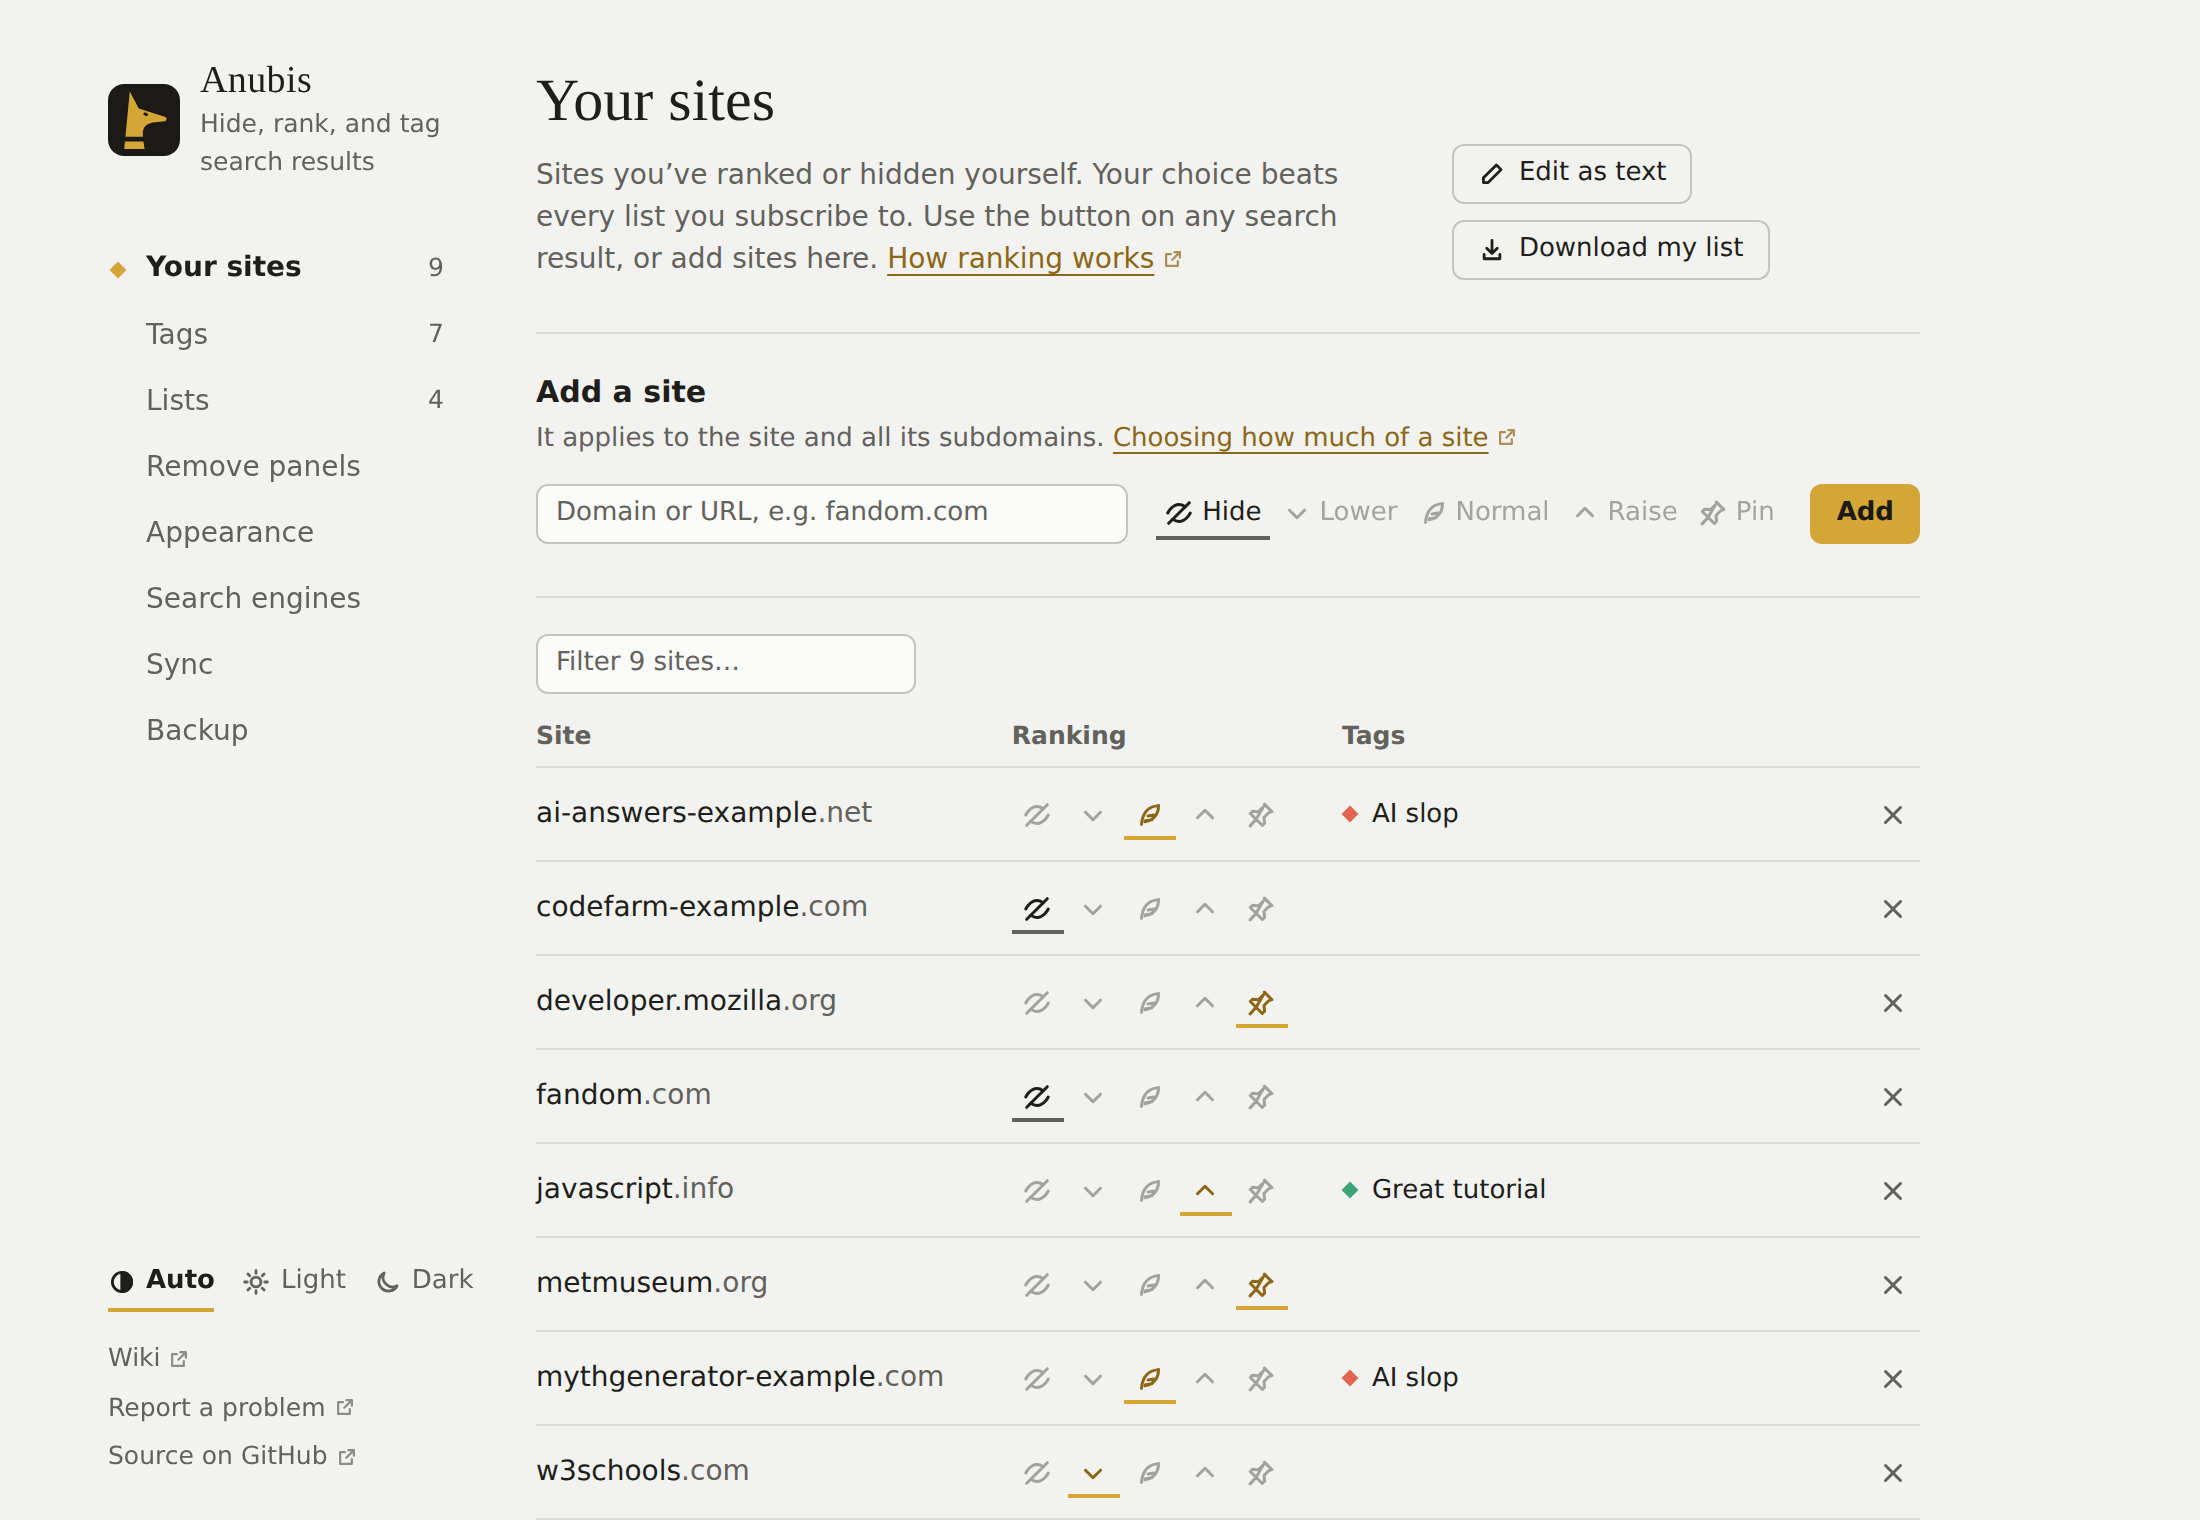The image size is (2200, 1520).
Task: Delete fandom.com row with the X
Action: 1892,1097
